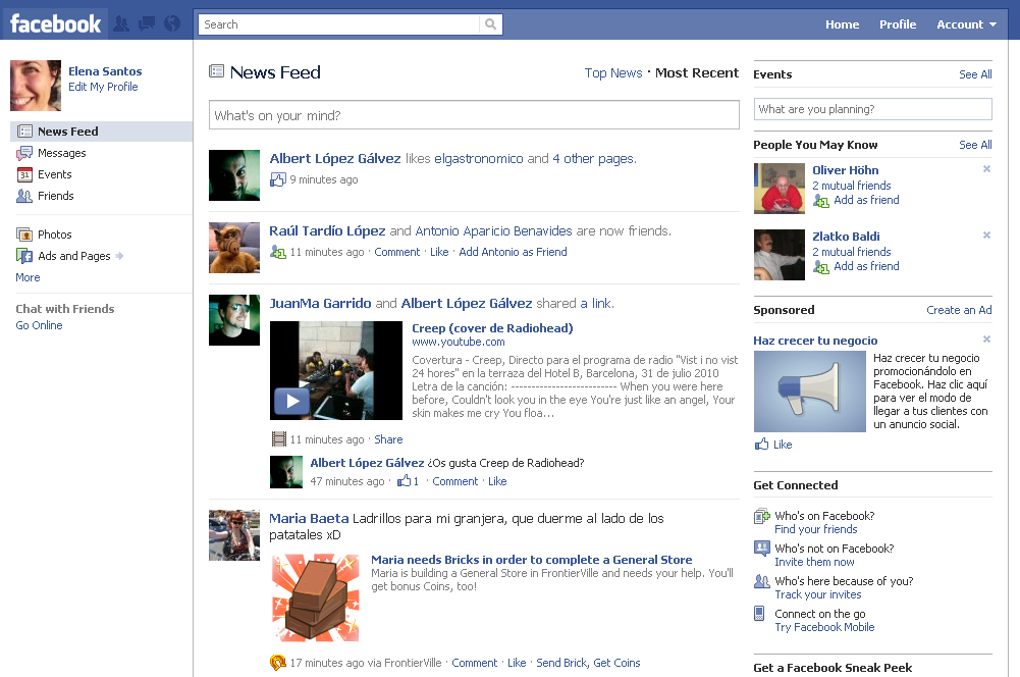Image resolution: width=1020 pixels, height=677 pixels.
Task: Play the Creep video thumbnail
Action: 336,371
